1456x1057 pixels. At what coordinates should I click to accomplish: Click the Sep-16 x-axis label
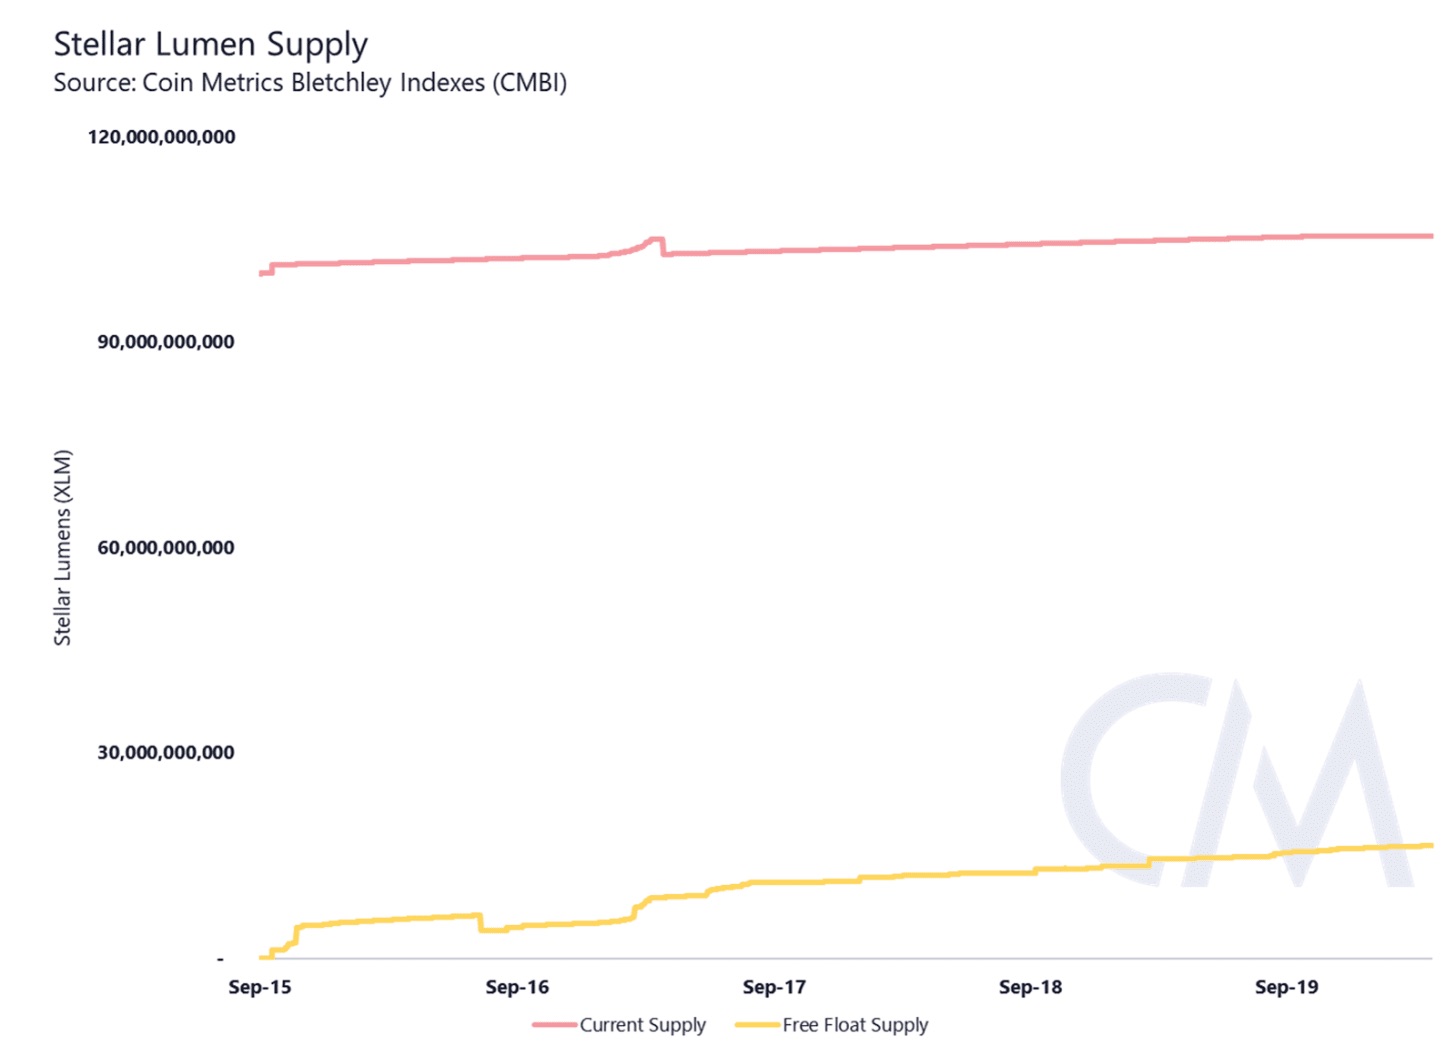click(517, 988)
